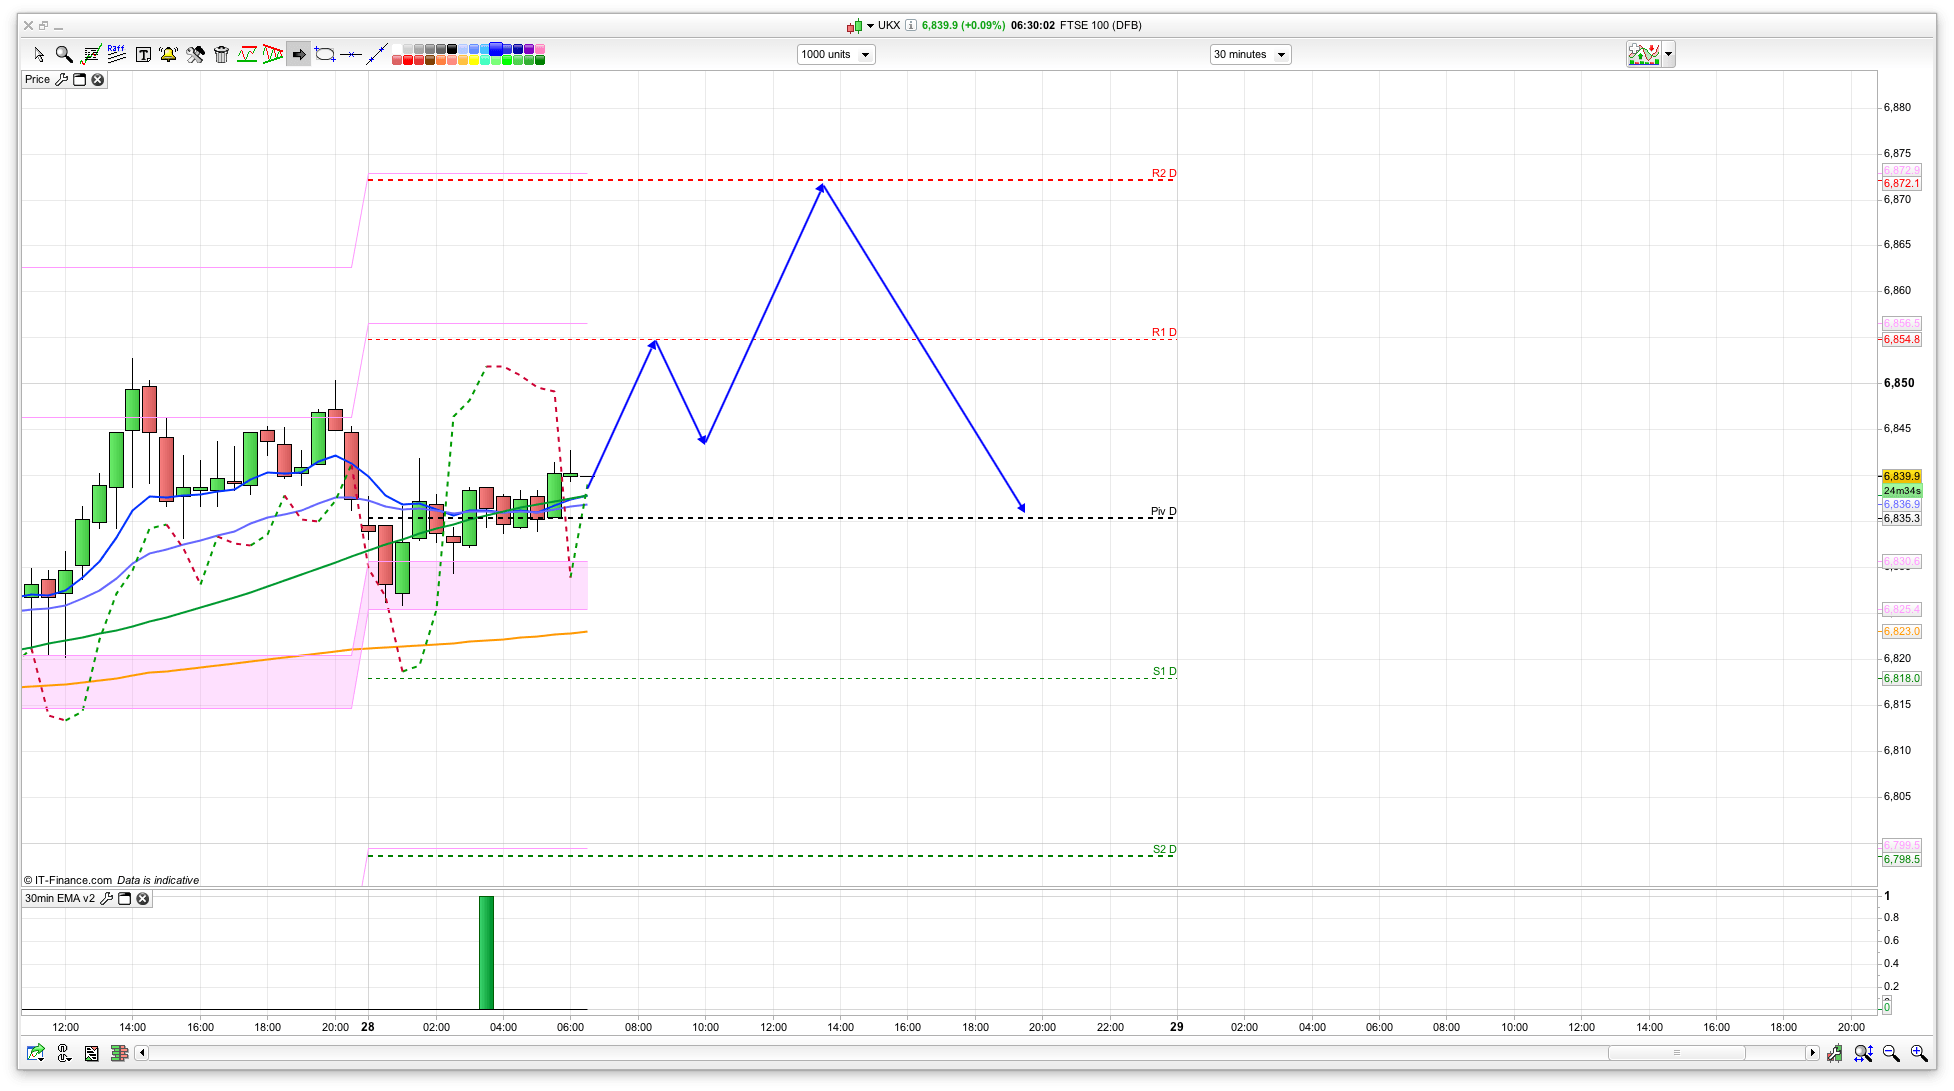Toggle the arrow drawing tool

click(x=298, y=54)
